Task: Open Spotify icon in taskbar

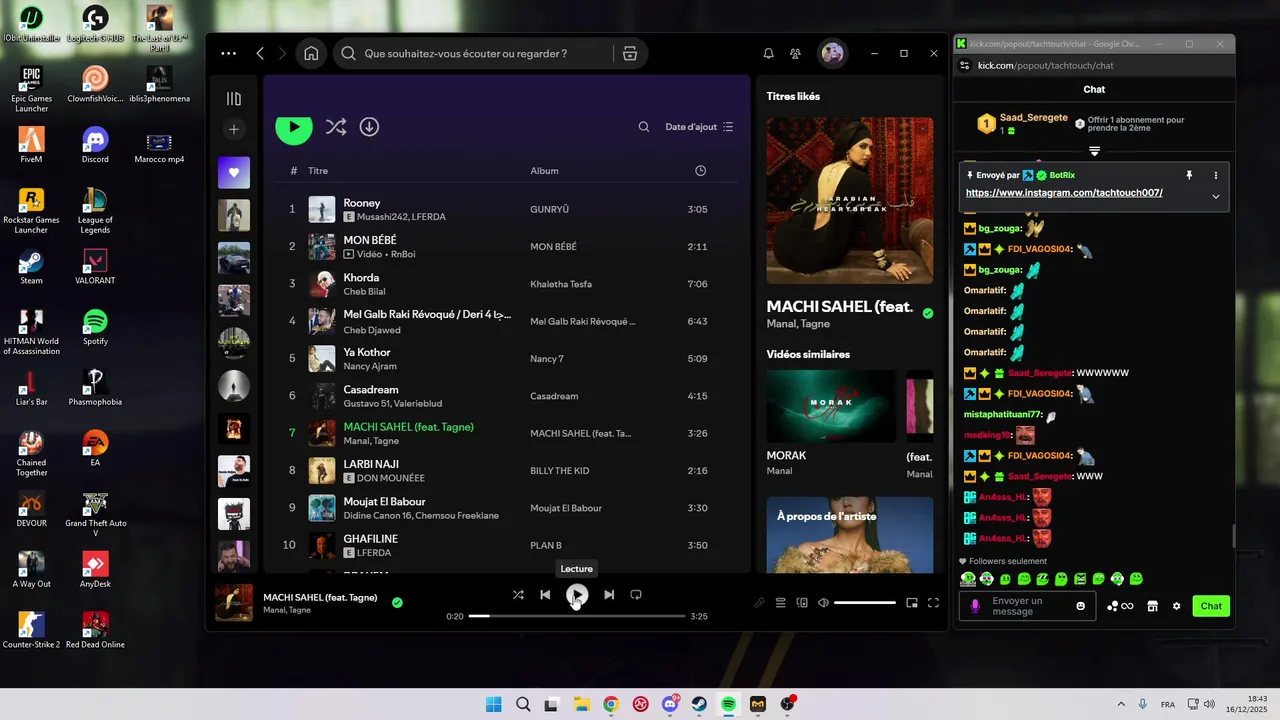Action: point(728,704)
